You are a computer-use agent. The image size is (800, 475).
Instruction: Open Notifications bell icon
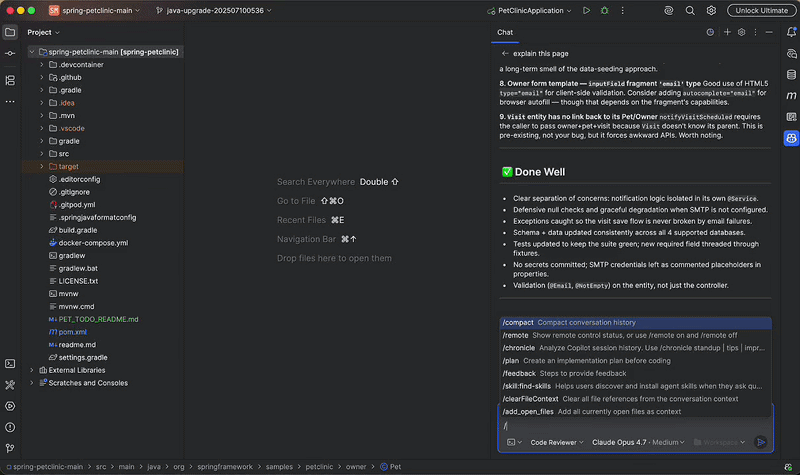tap(791, 32)
